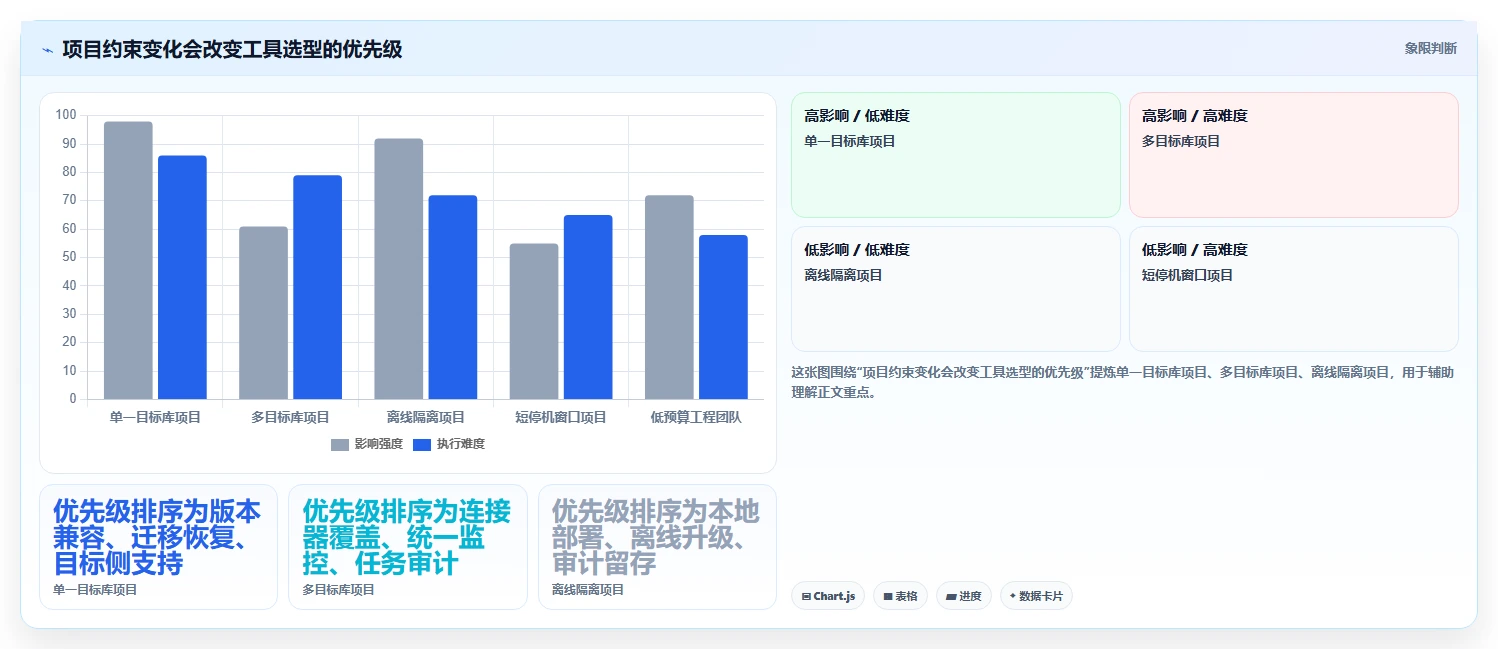Click the lightning icon beside the title
This screenshot has width=1498, height=649.
[x=47, y=50]
